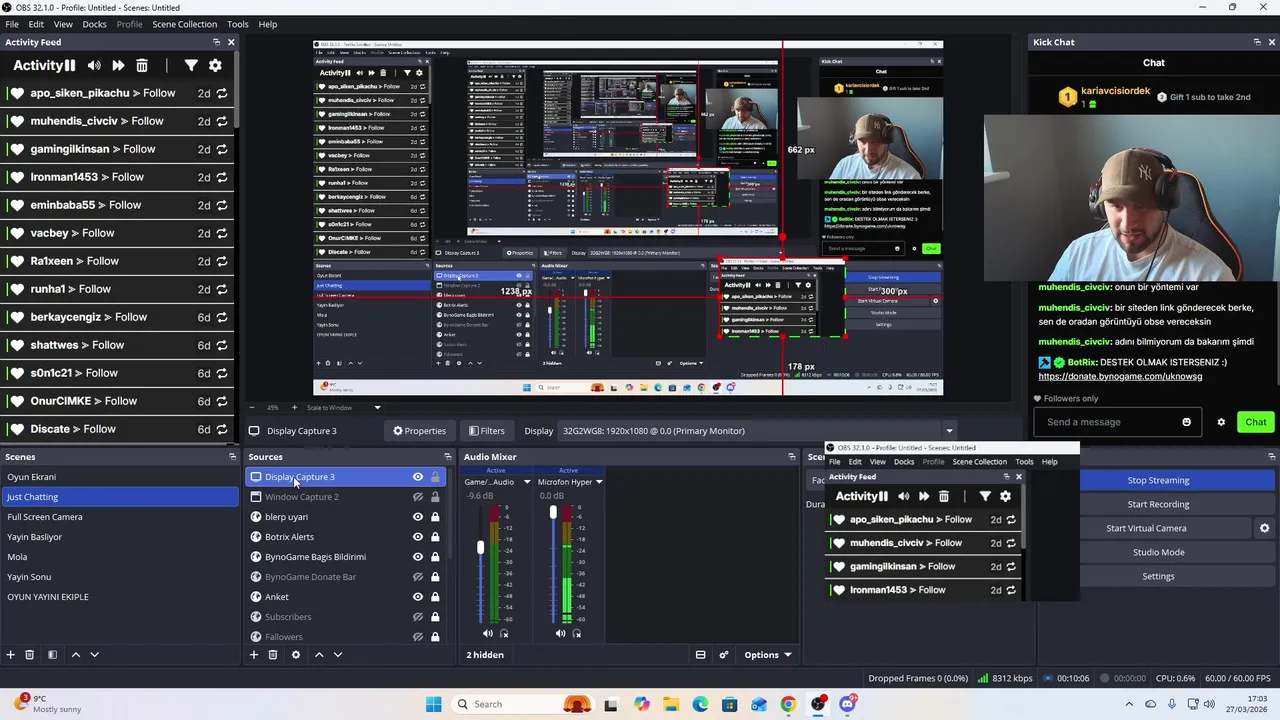This screenshot has width=1280, height=720.
Task: Adjust the Game Audio volume fader
Action: click(x=480, y=547)
